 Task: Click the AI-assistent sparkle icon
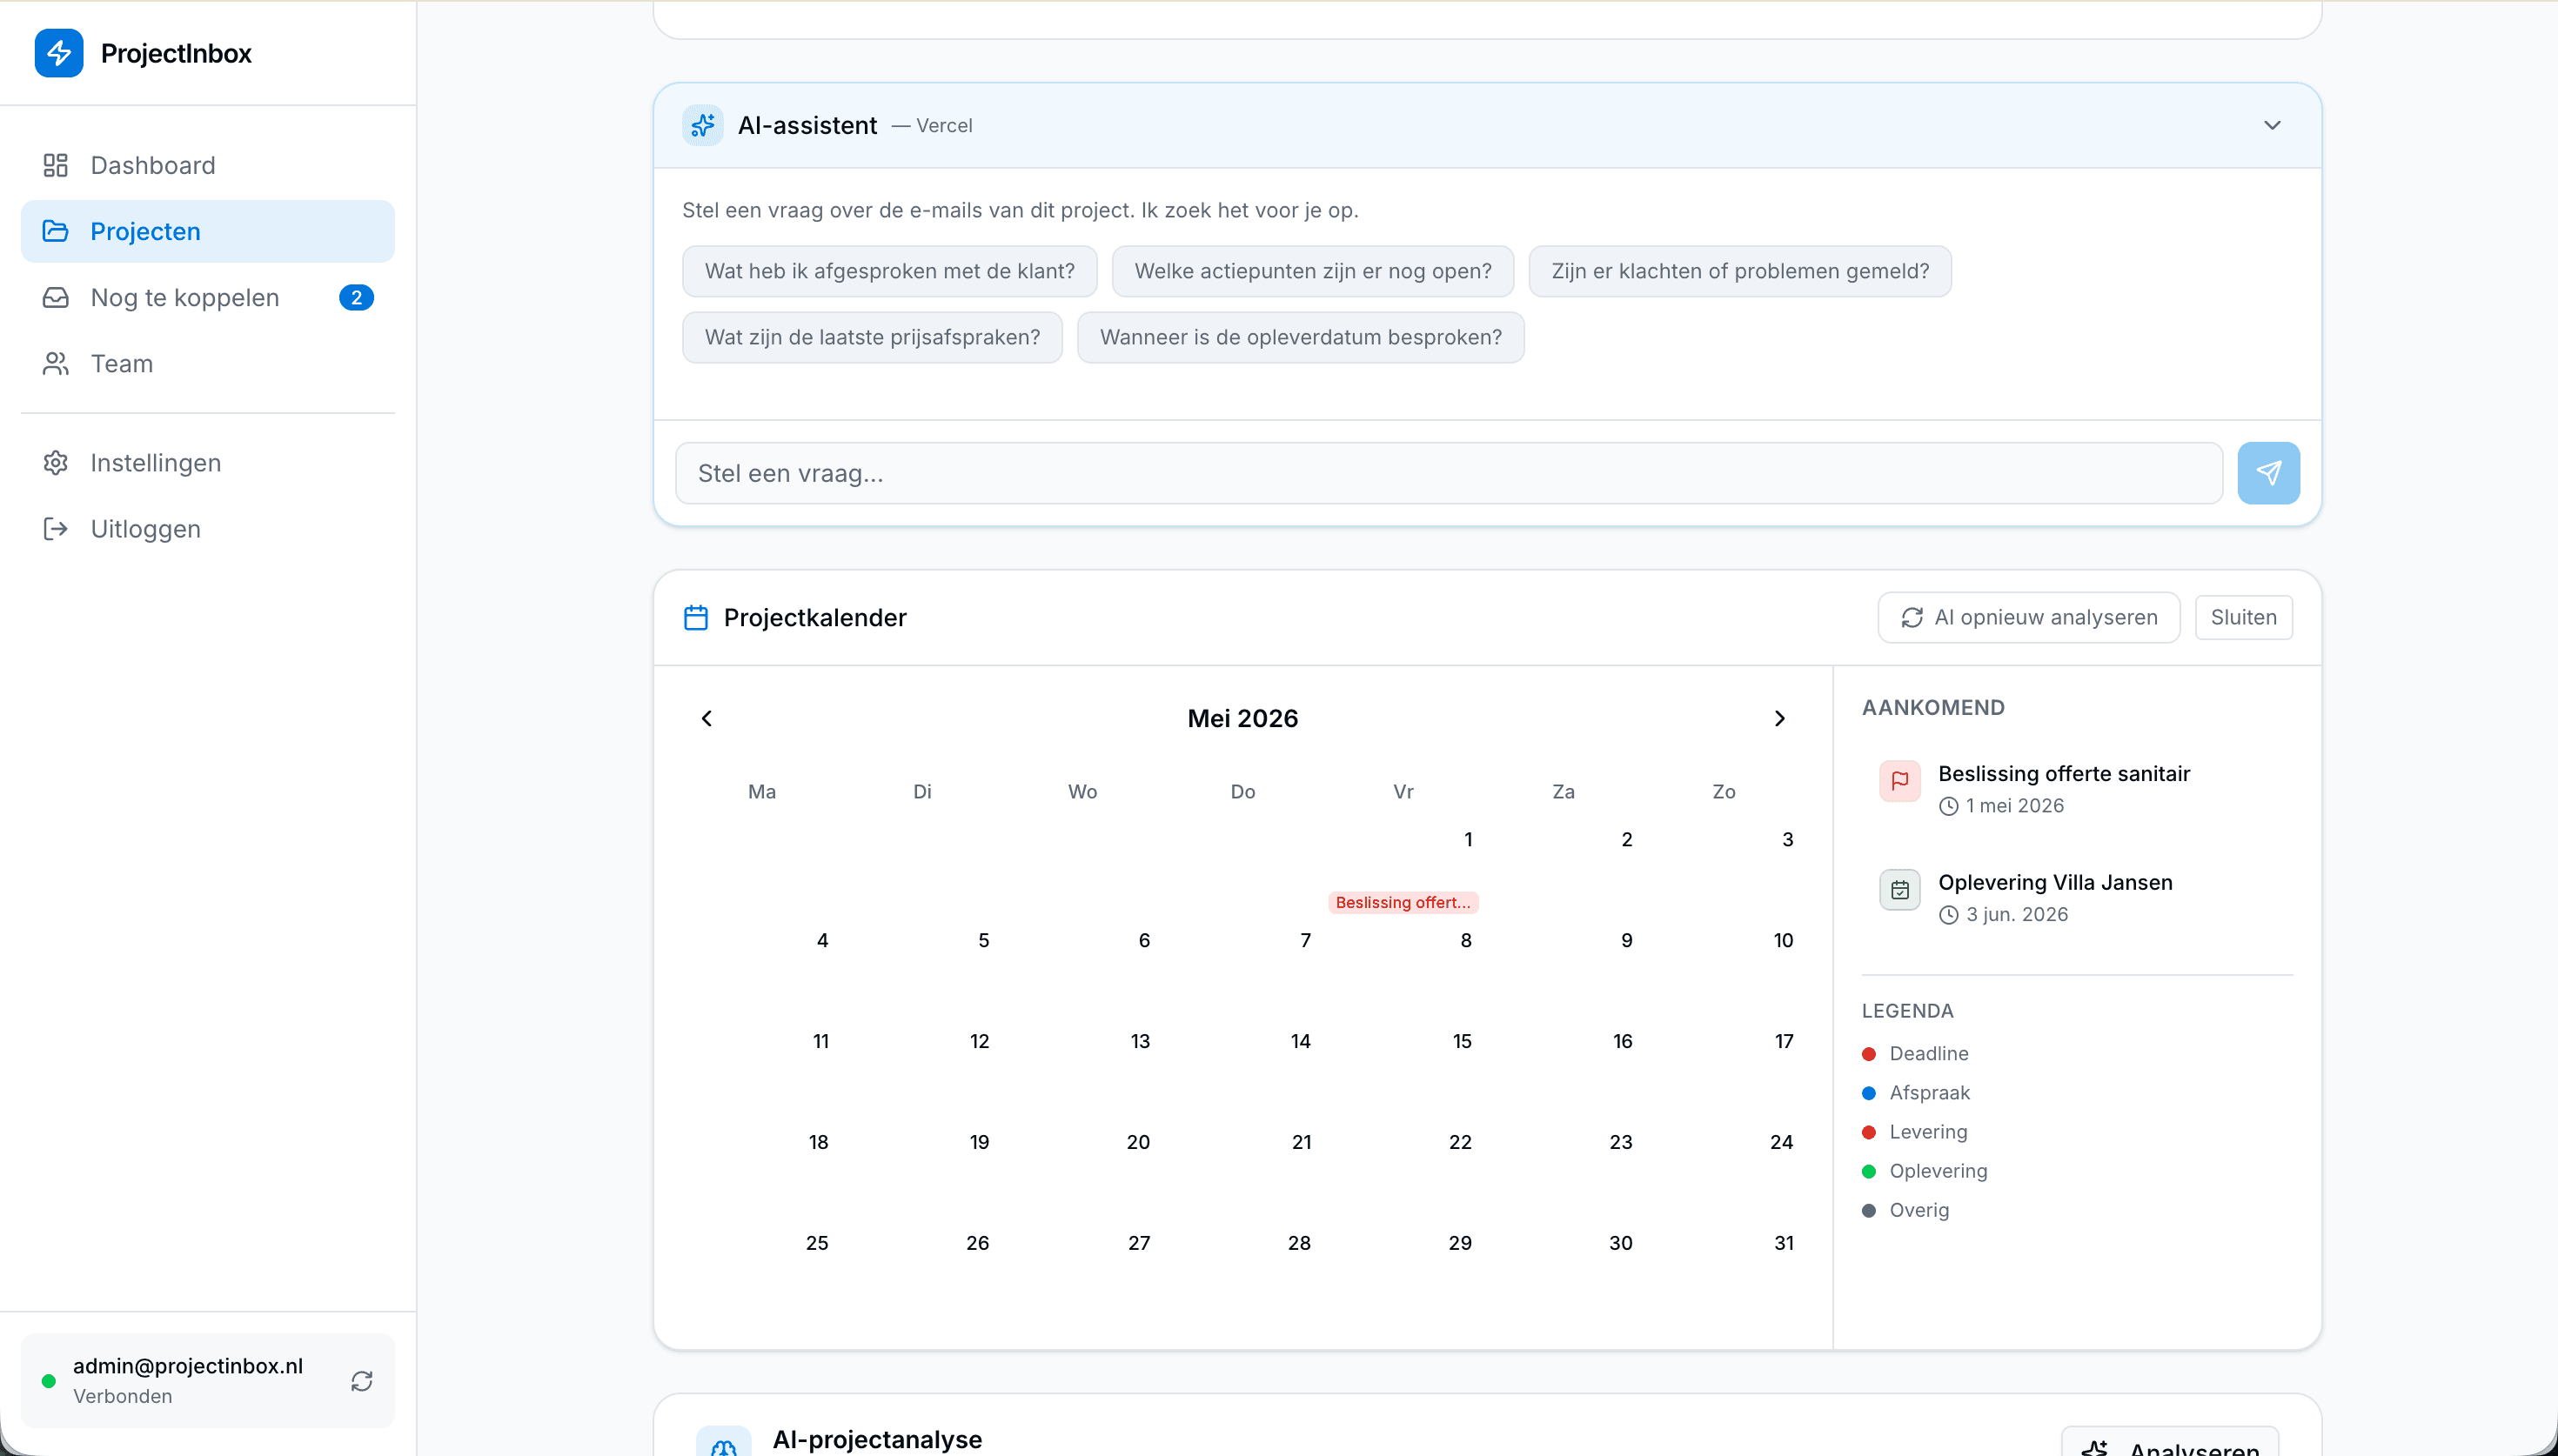tap(703, 125)
